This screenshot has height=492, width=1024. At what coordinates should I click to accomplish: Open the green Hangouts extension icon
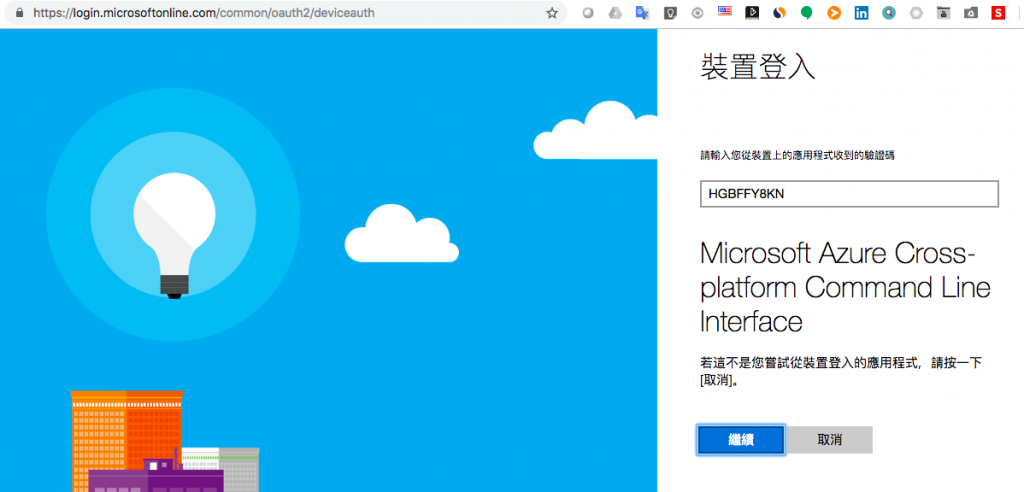[x=807, y=12]
